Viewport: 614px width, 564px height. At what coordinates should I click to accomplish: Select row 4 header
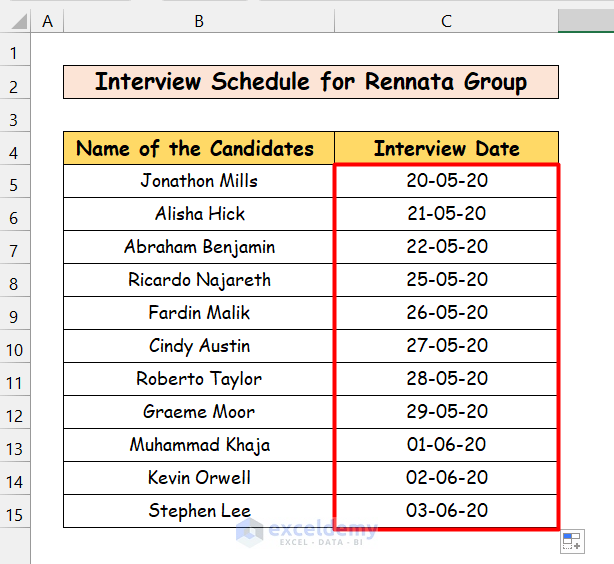pyautogui.click(x=15, y=152)
